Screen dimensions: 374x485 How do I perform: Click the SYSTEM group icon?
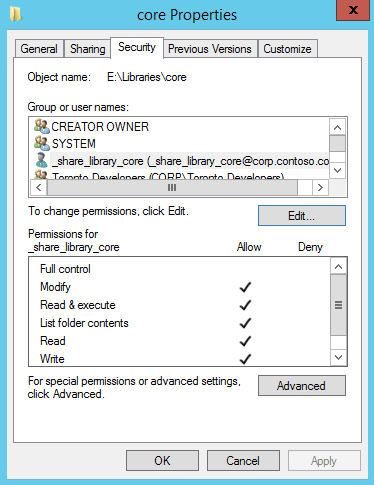(x=42, y=144)
